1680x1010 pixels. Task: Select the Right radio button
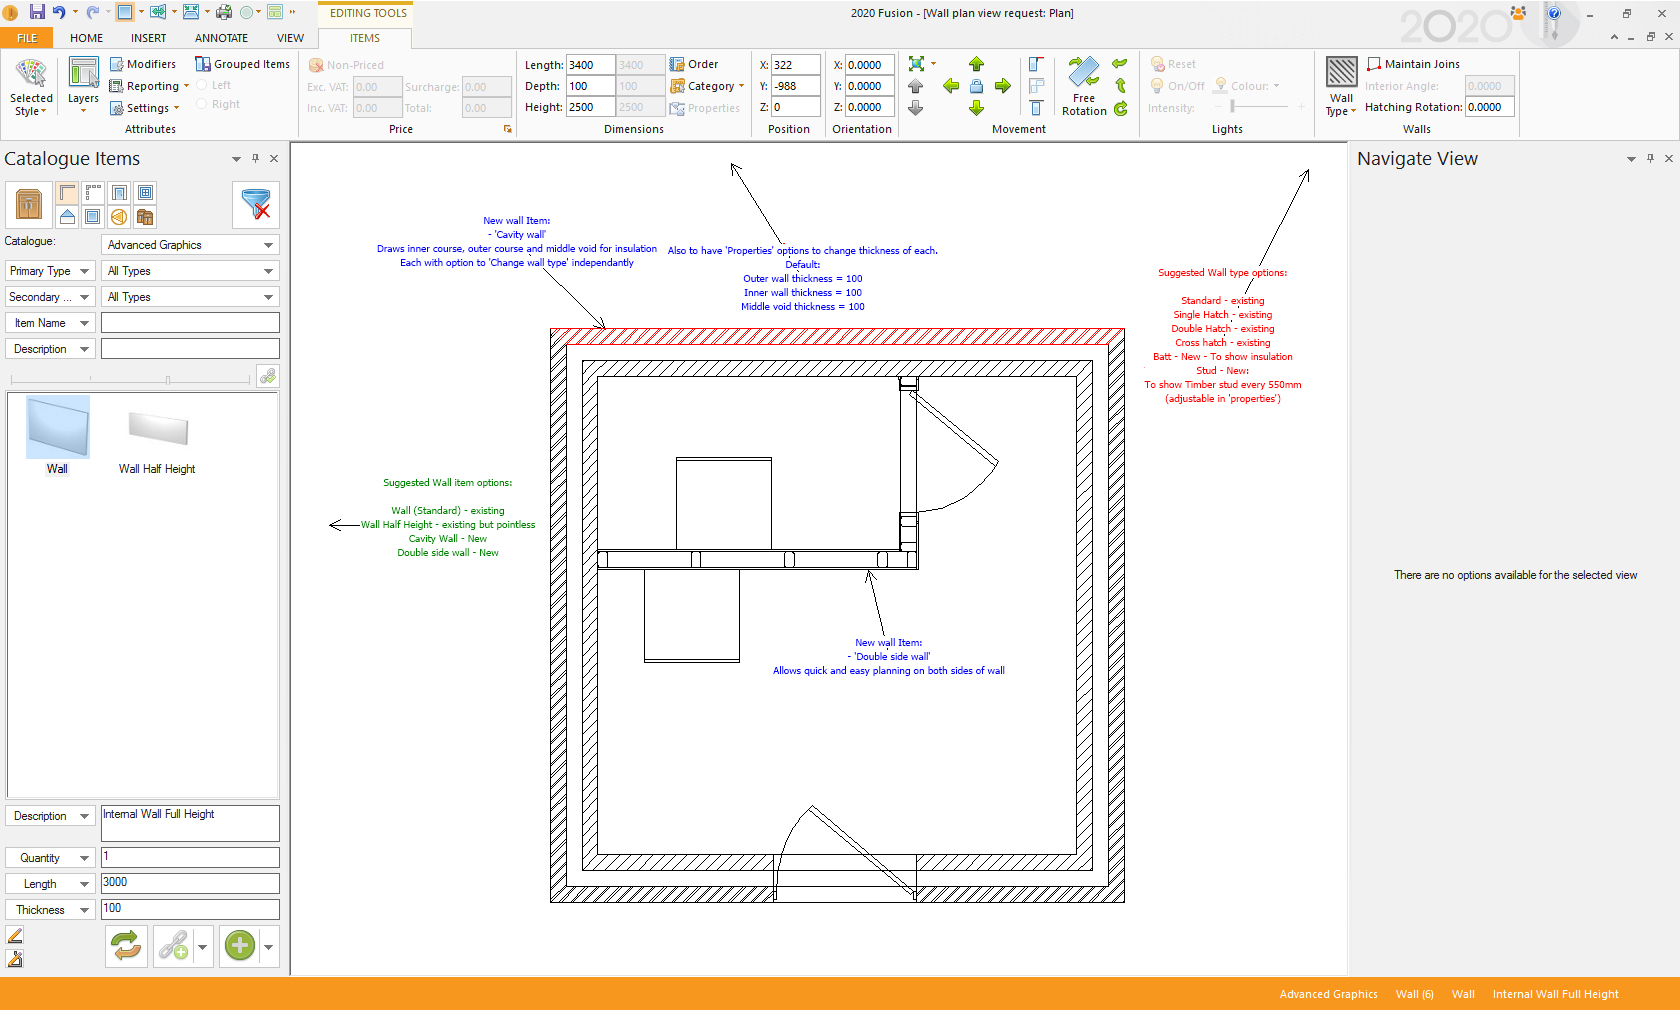(x=218, y=104)
